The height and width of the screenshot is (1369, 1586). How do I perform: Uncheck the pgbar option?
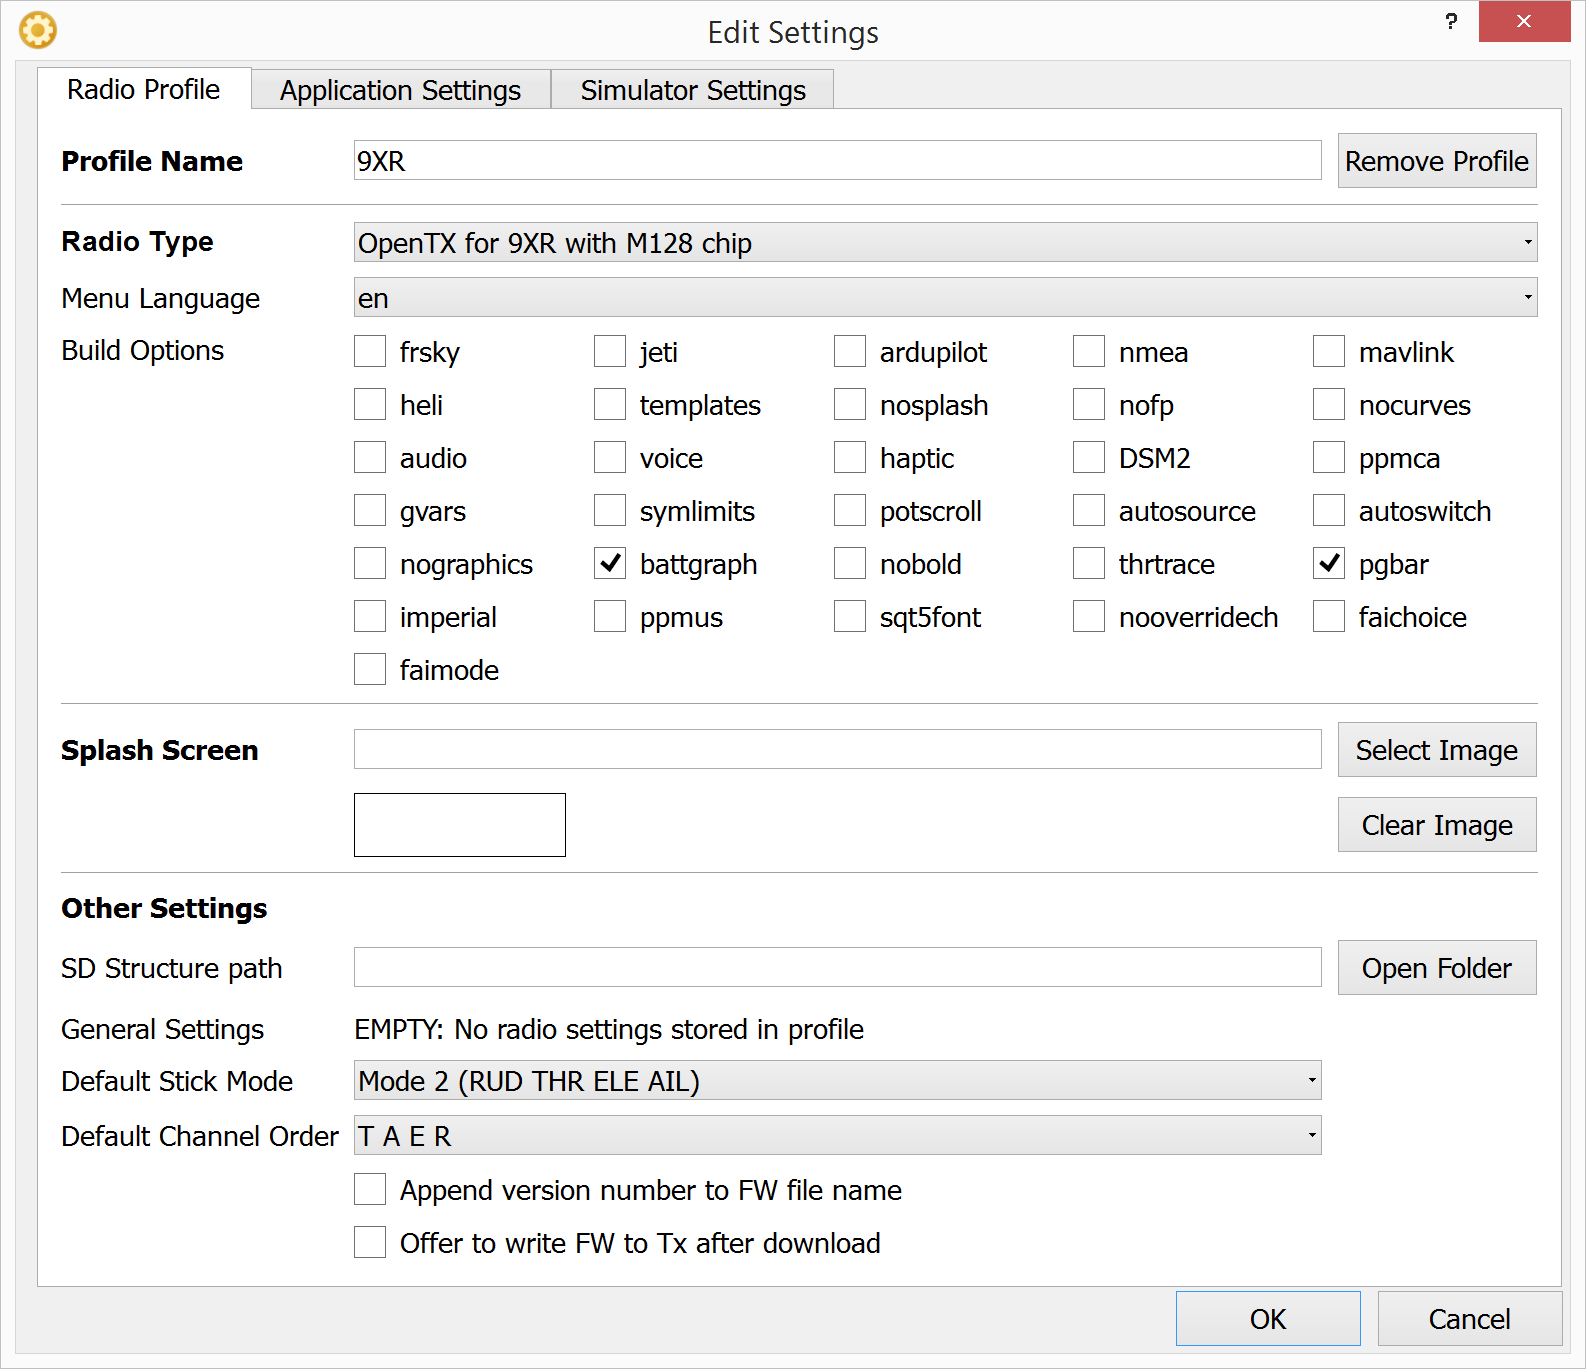1329,563
